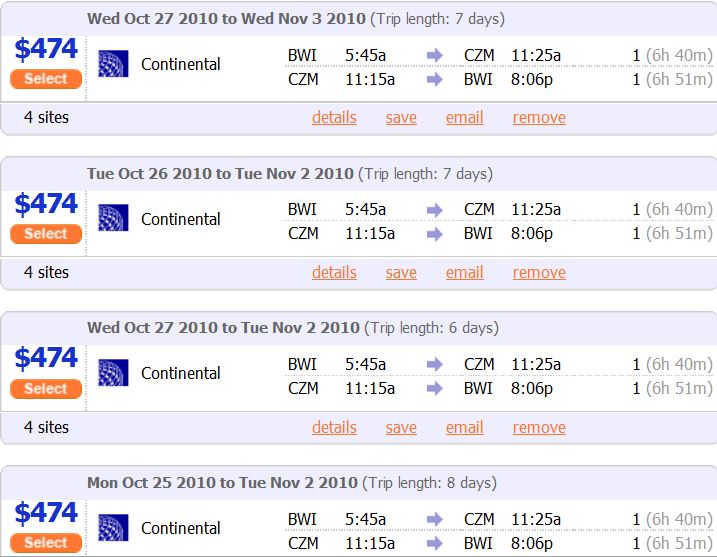Screen dimensions: 717x557
Task: Click Continental logo in Oct 26–Nov 2 result
Action: click(x=113, y=218)
